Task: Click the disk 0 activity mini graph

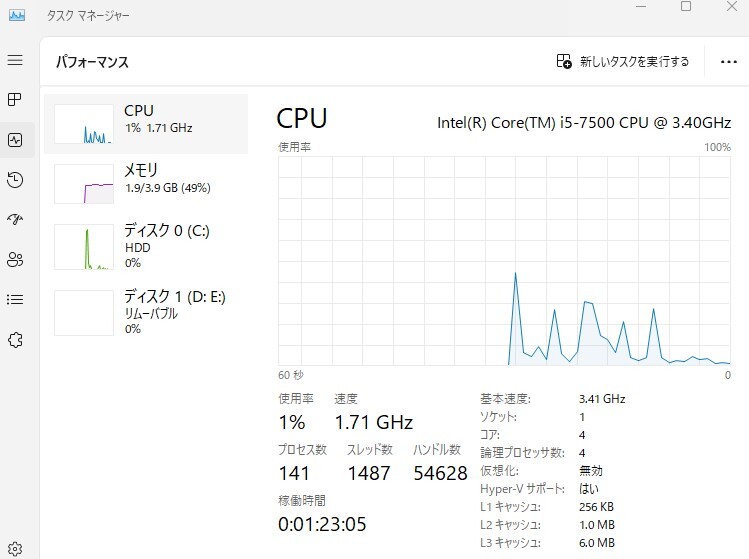Action: tap(84, 247)
